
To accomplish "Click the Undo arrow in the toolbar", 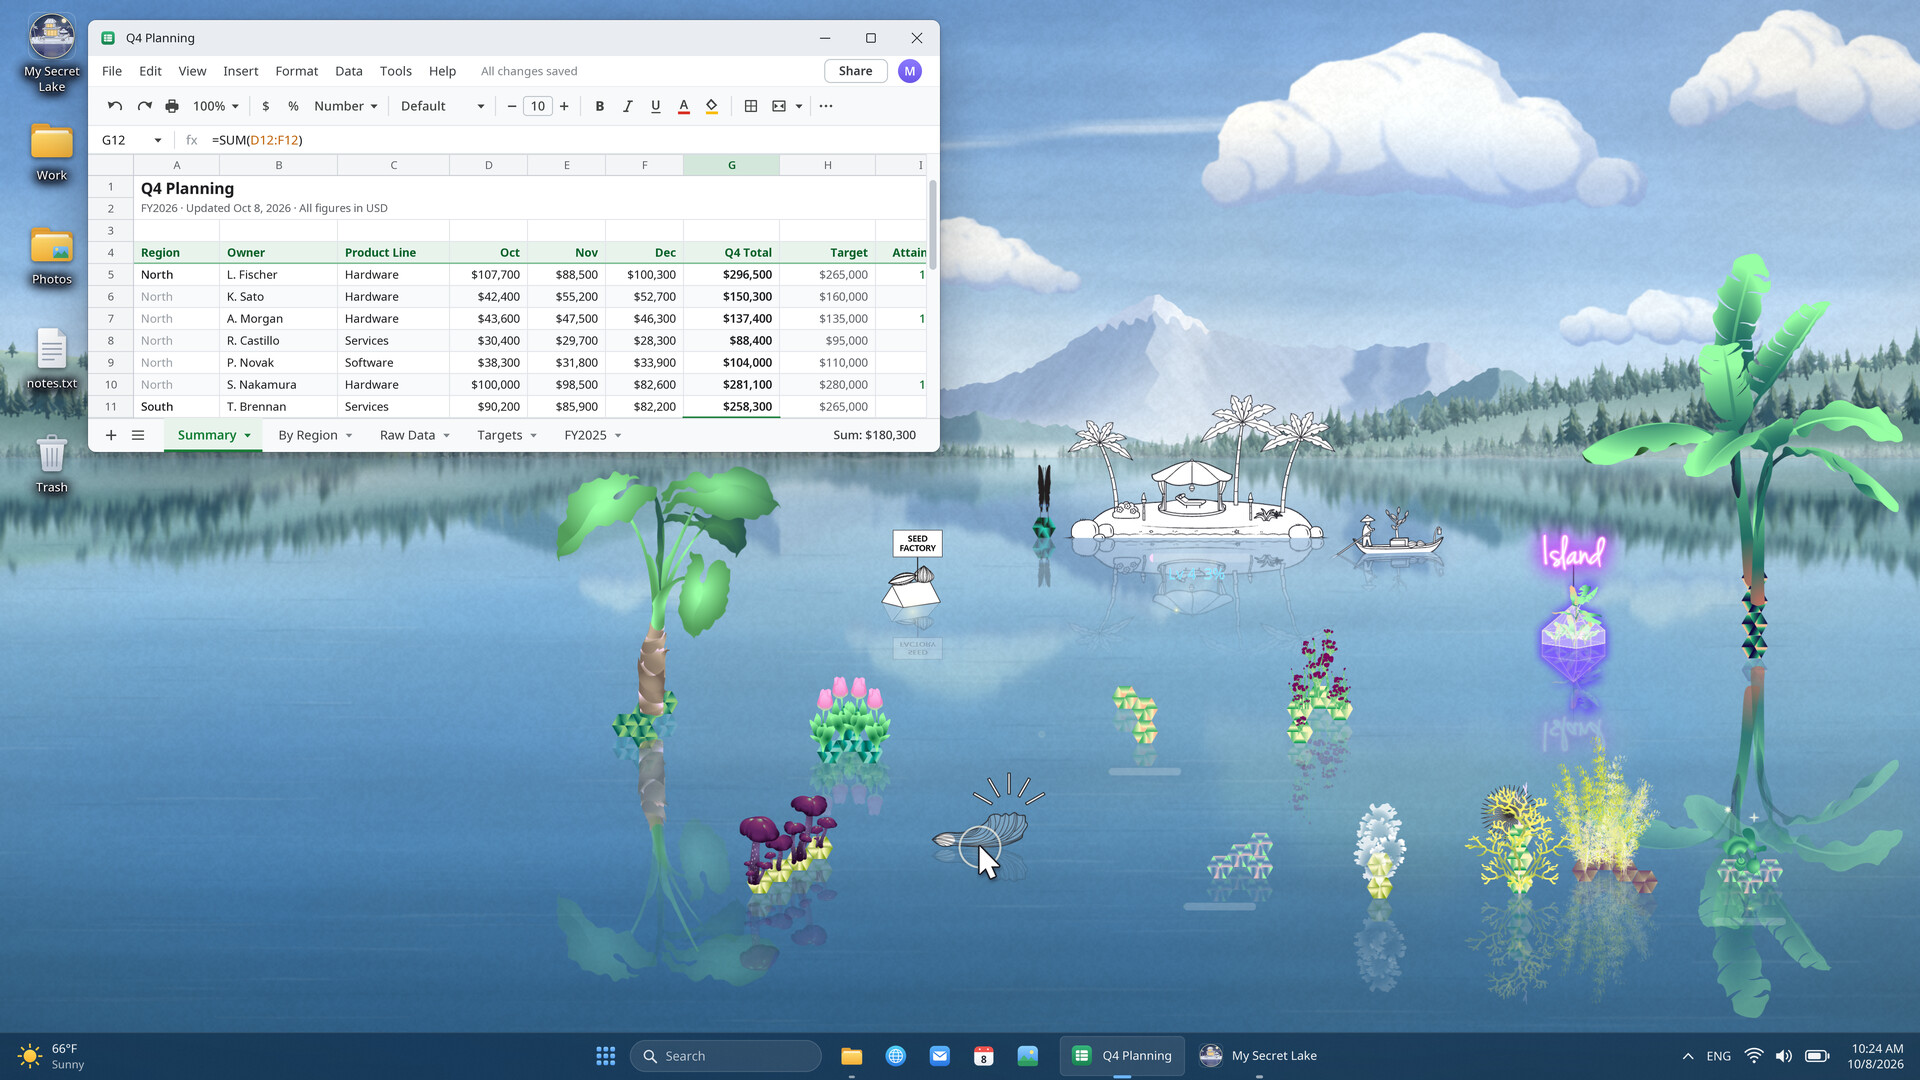I will (x=115, y=106).
